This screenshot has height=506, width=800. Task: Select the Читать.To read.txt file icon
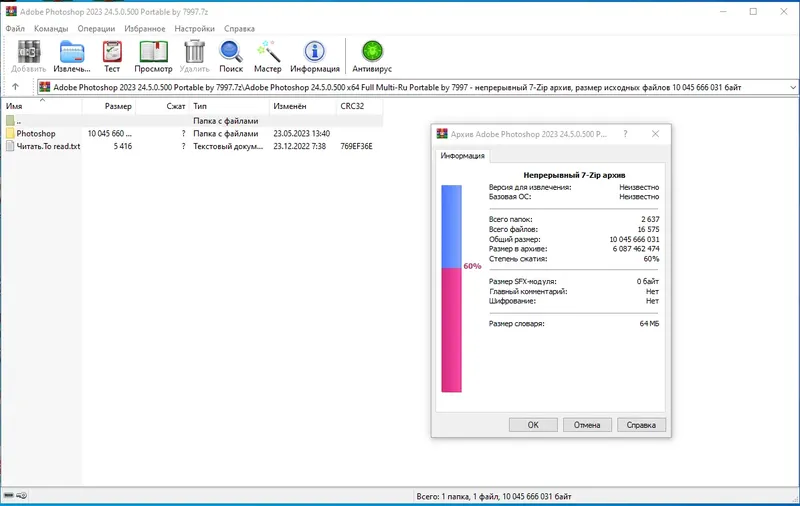[x=10, y=146]
